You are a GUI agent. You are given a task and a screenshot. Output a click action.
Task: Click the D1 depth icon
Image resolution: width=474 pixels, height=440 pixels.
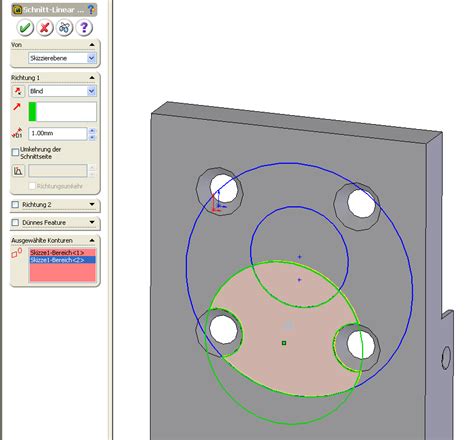point(17,133)
